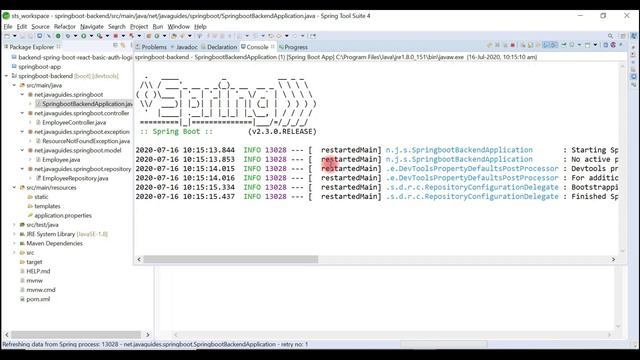This screenshot has width=640, height=360.
Task: Open the File menu
Action: [8, 27]
